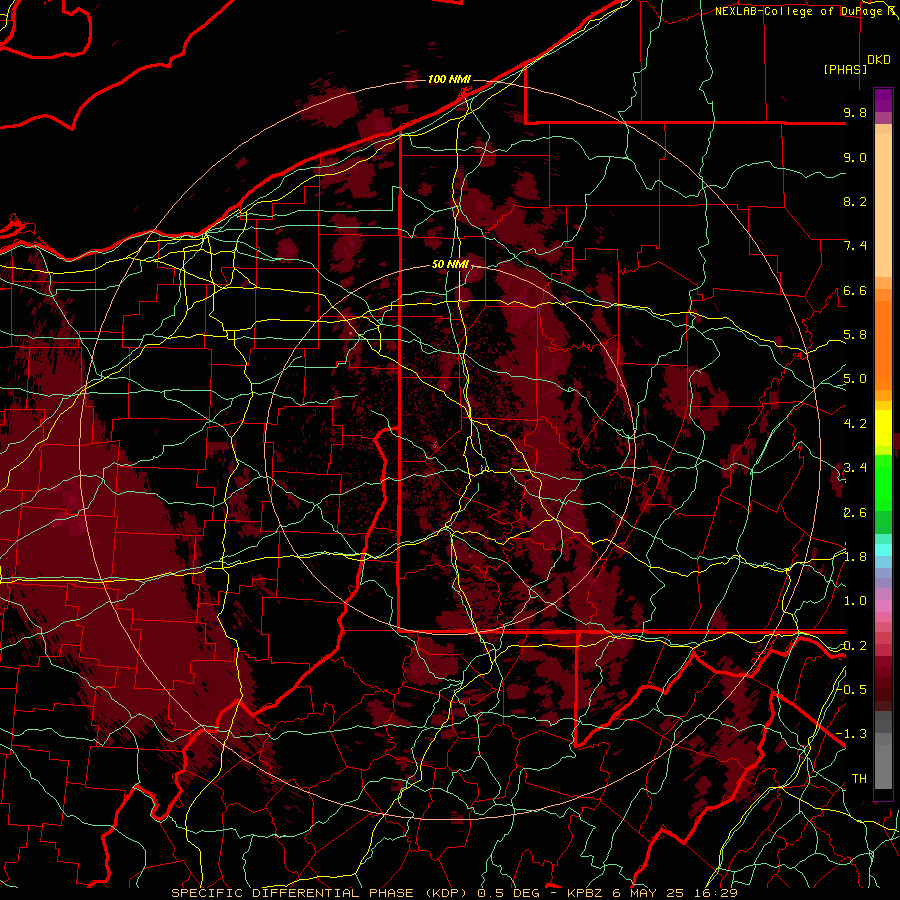Select the 9.8 value on the scale

tap(855, 112)
